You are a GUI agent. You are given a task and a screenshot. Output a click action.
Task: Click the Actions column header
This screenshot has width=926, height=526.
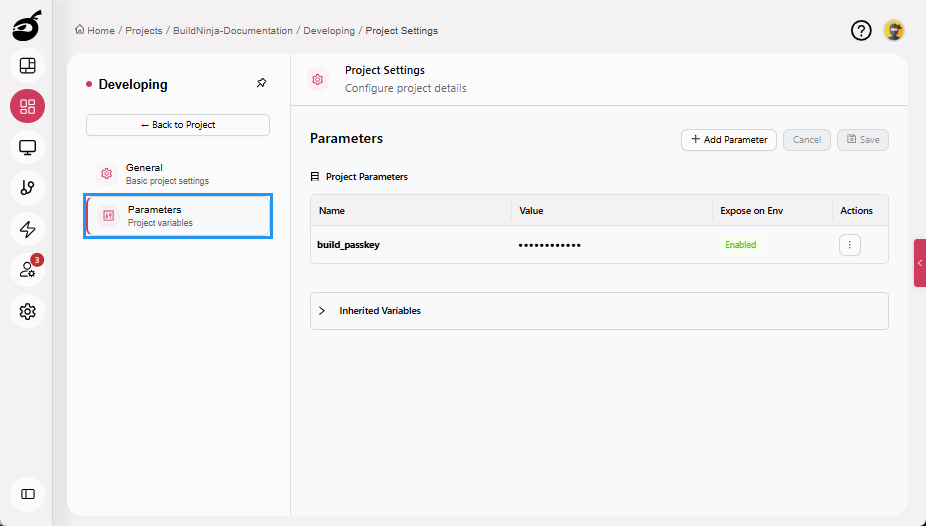coord(856,211)
